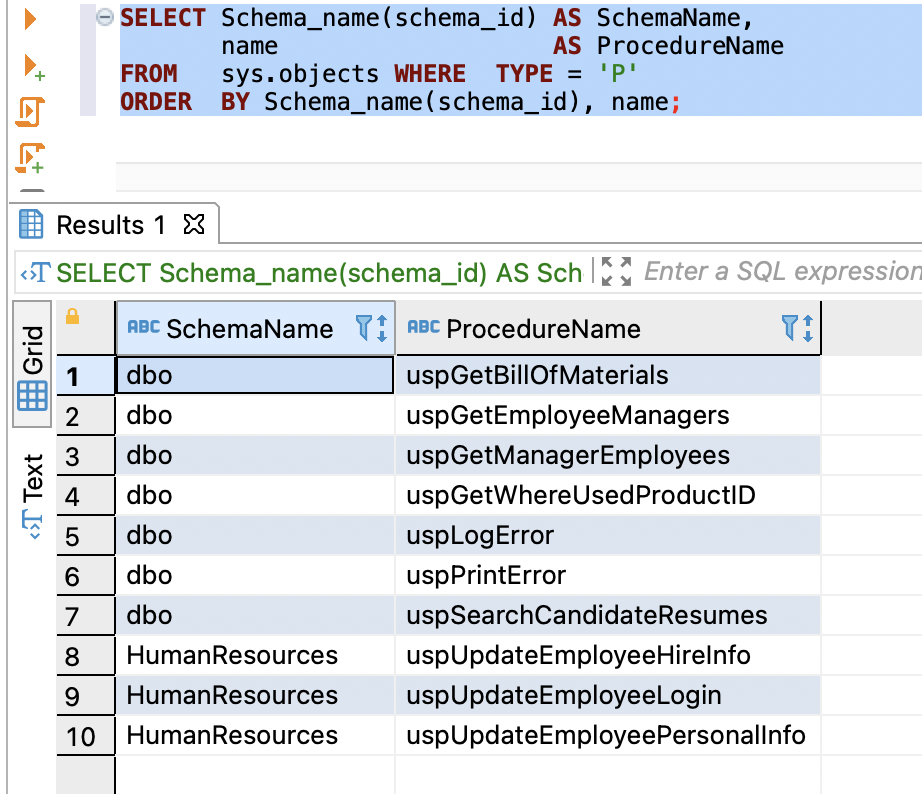Click Execute script in separate tabs icon

[31, 157]
